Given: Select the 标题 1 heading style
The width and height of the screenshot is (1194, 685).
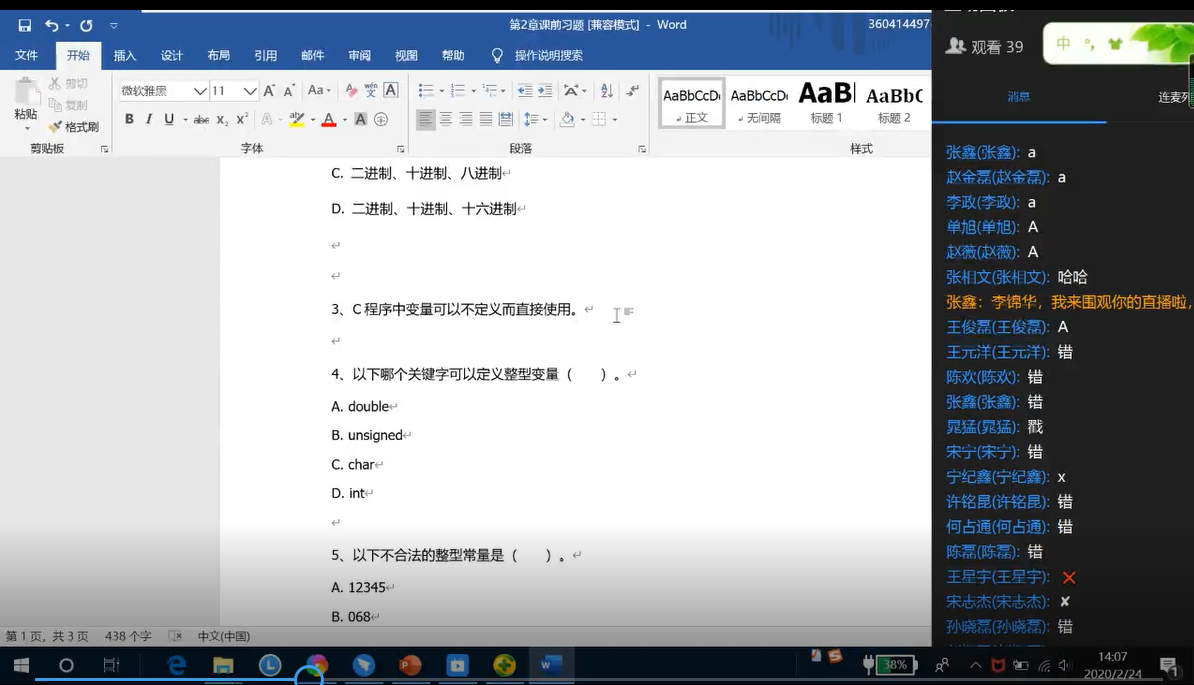Looking at the screenshot, I should pyautogui.click(x=826, y=103).
